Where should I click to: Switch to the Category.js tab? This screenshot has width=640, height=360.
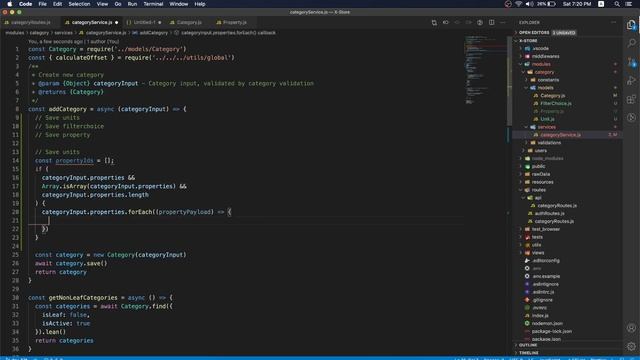[189, 22]
